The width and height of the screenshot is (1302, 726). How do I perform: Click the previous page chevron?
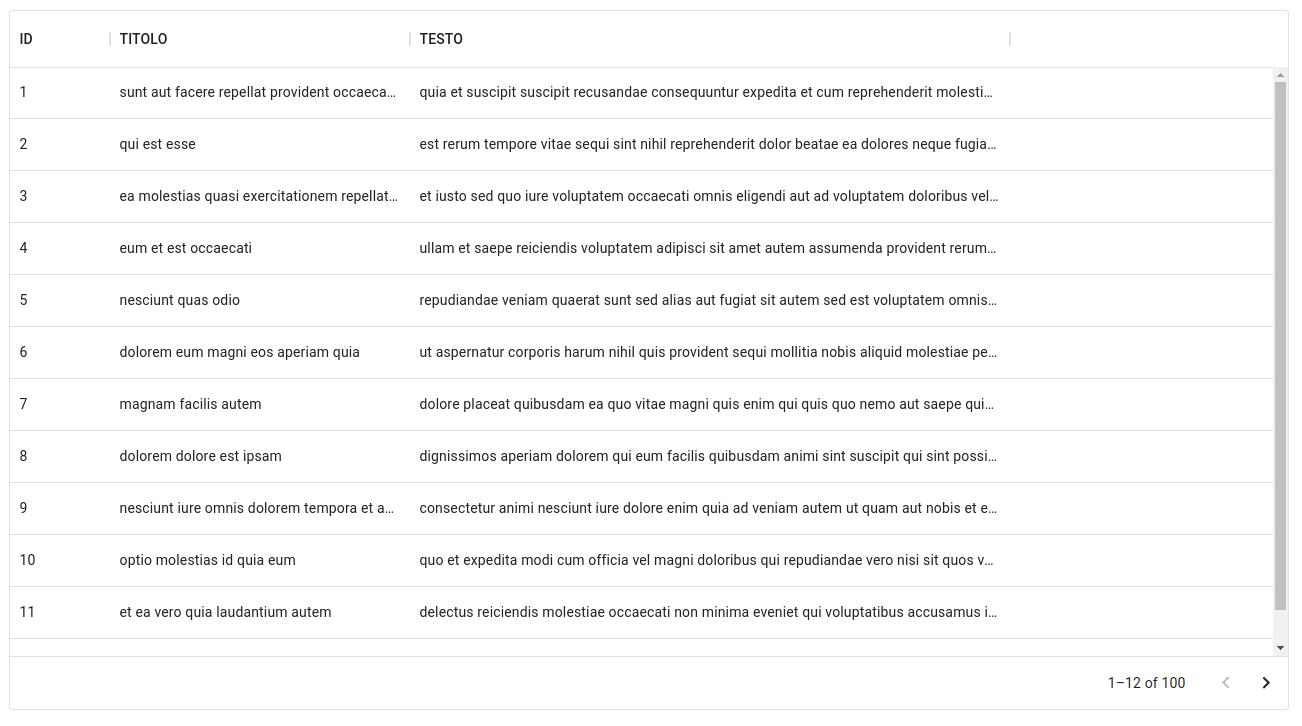[1226, 682]
